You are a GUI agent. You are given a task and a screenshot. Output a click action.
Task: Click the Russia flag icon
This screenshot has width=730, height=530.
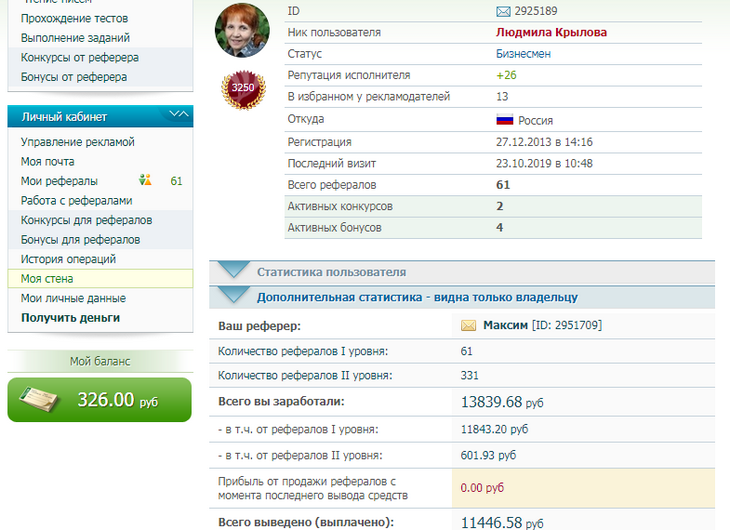point(505,120)
